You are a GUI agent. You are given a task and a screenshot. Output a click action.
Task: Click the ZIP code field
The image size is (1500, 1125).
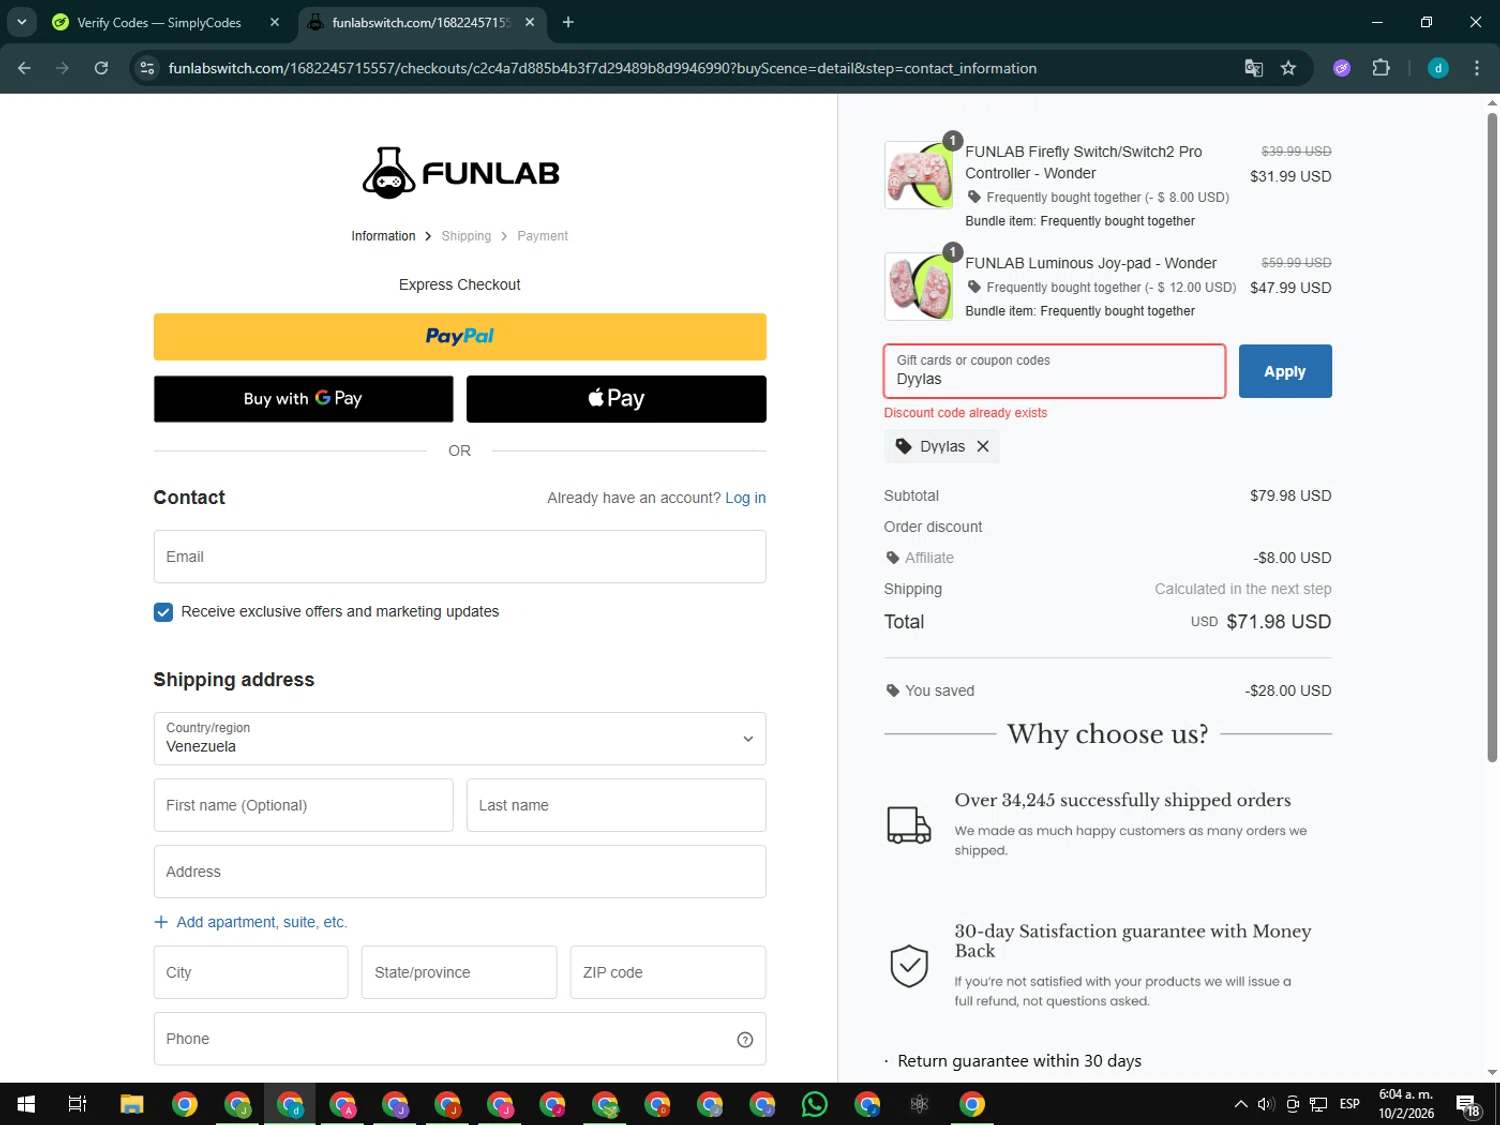coord(668,973)
